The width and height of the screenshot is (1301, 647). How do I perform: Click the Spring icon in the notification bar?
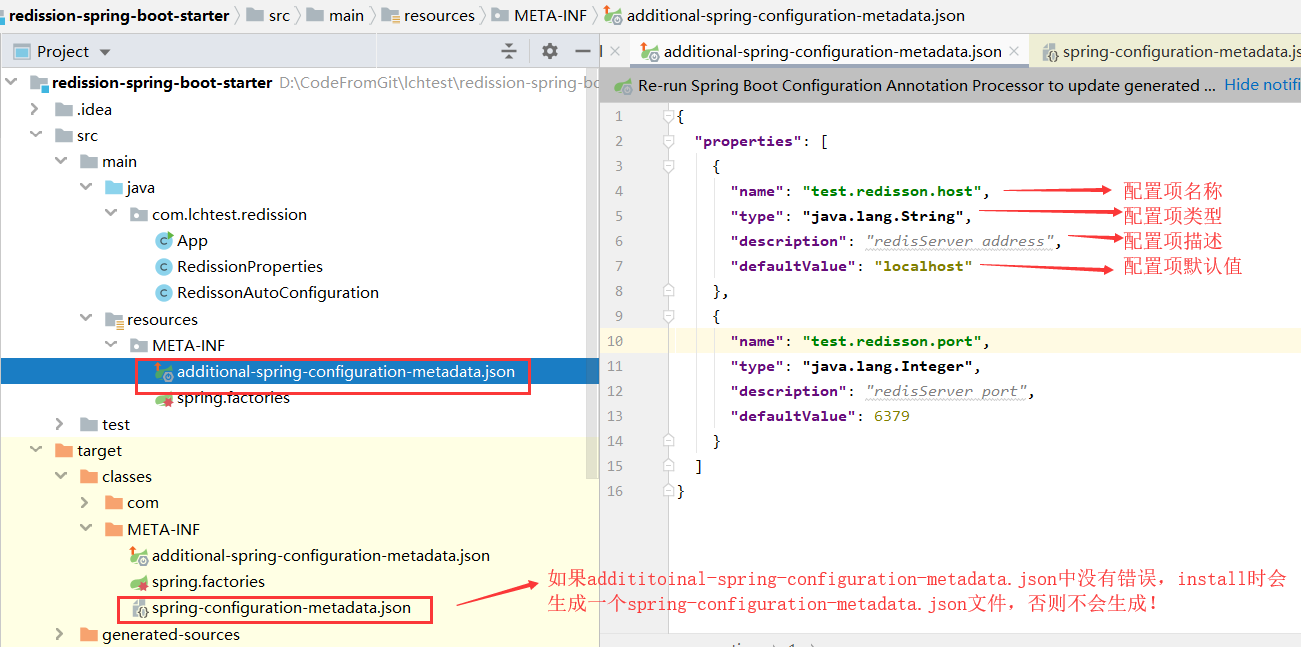[624, 86]
